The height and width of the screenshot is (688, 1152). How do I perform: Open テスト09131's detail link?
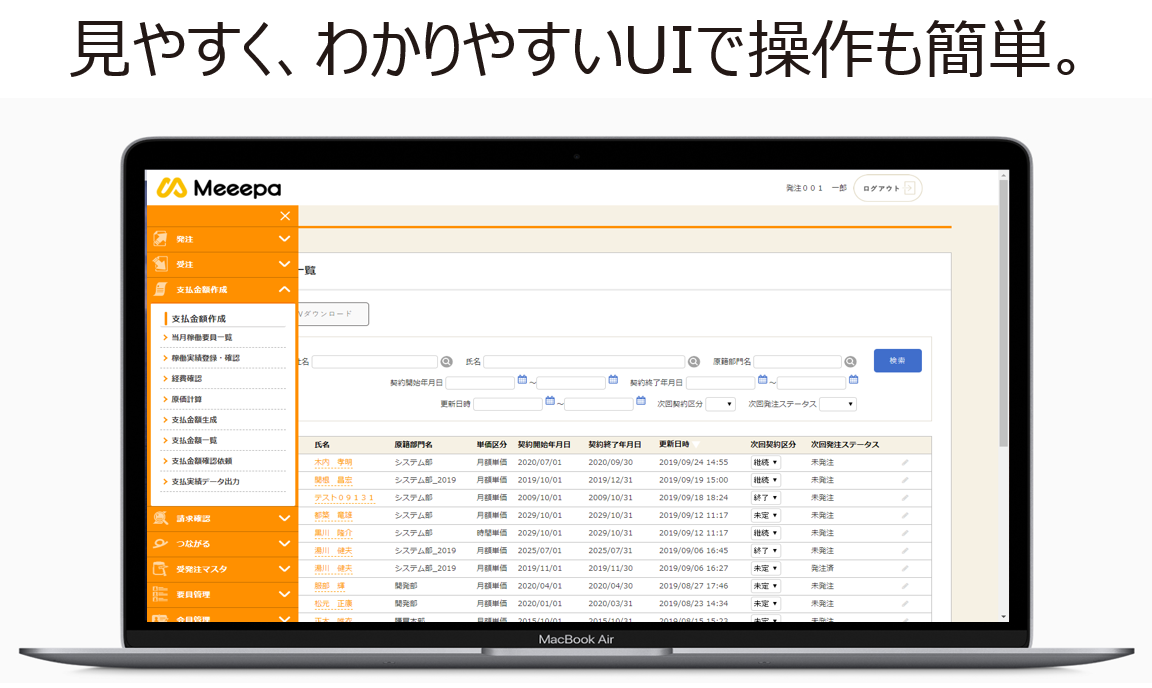coord(347,497)
